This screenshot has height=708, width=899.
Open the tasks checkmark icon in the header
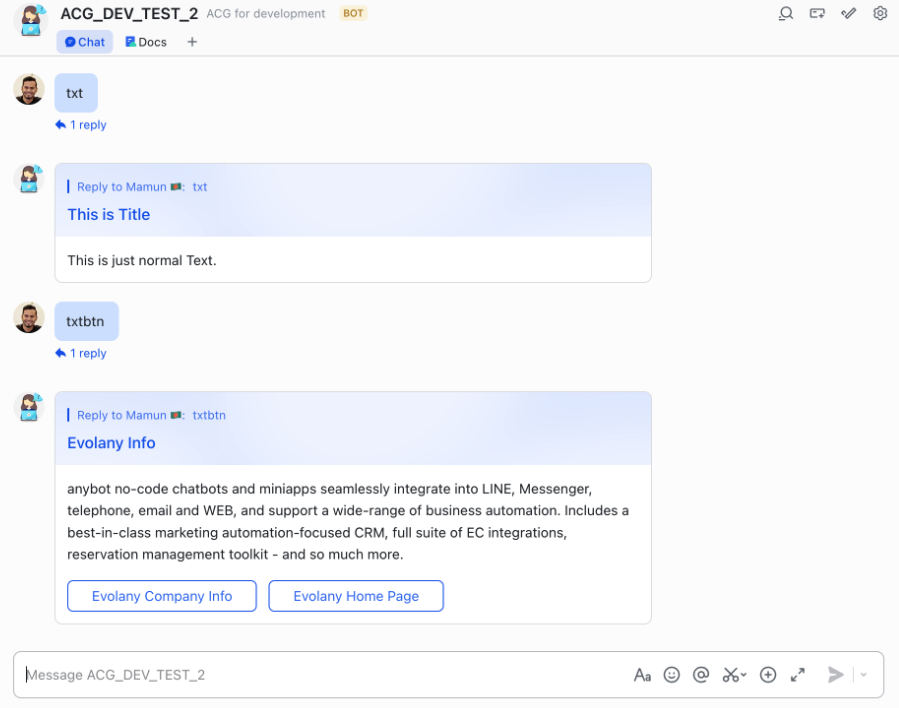849,14
